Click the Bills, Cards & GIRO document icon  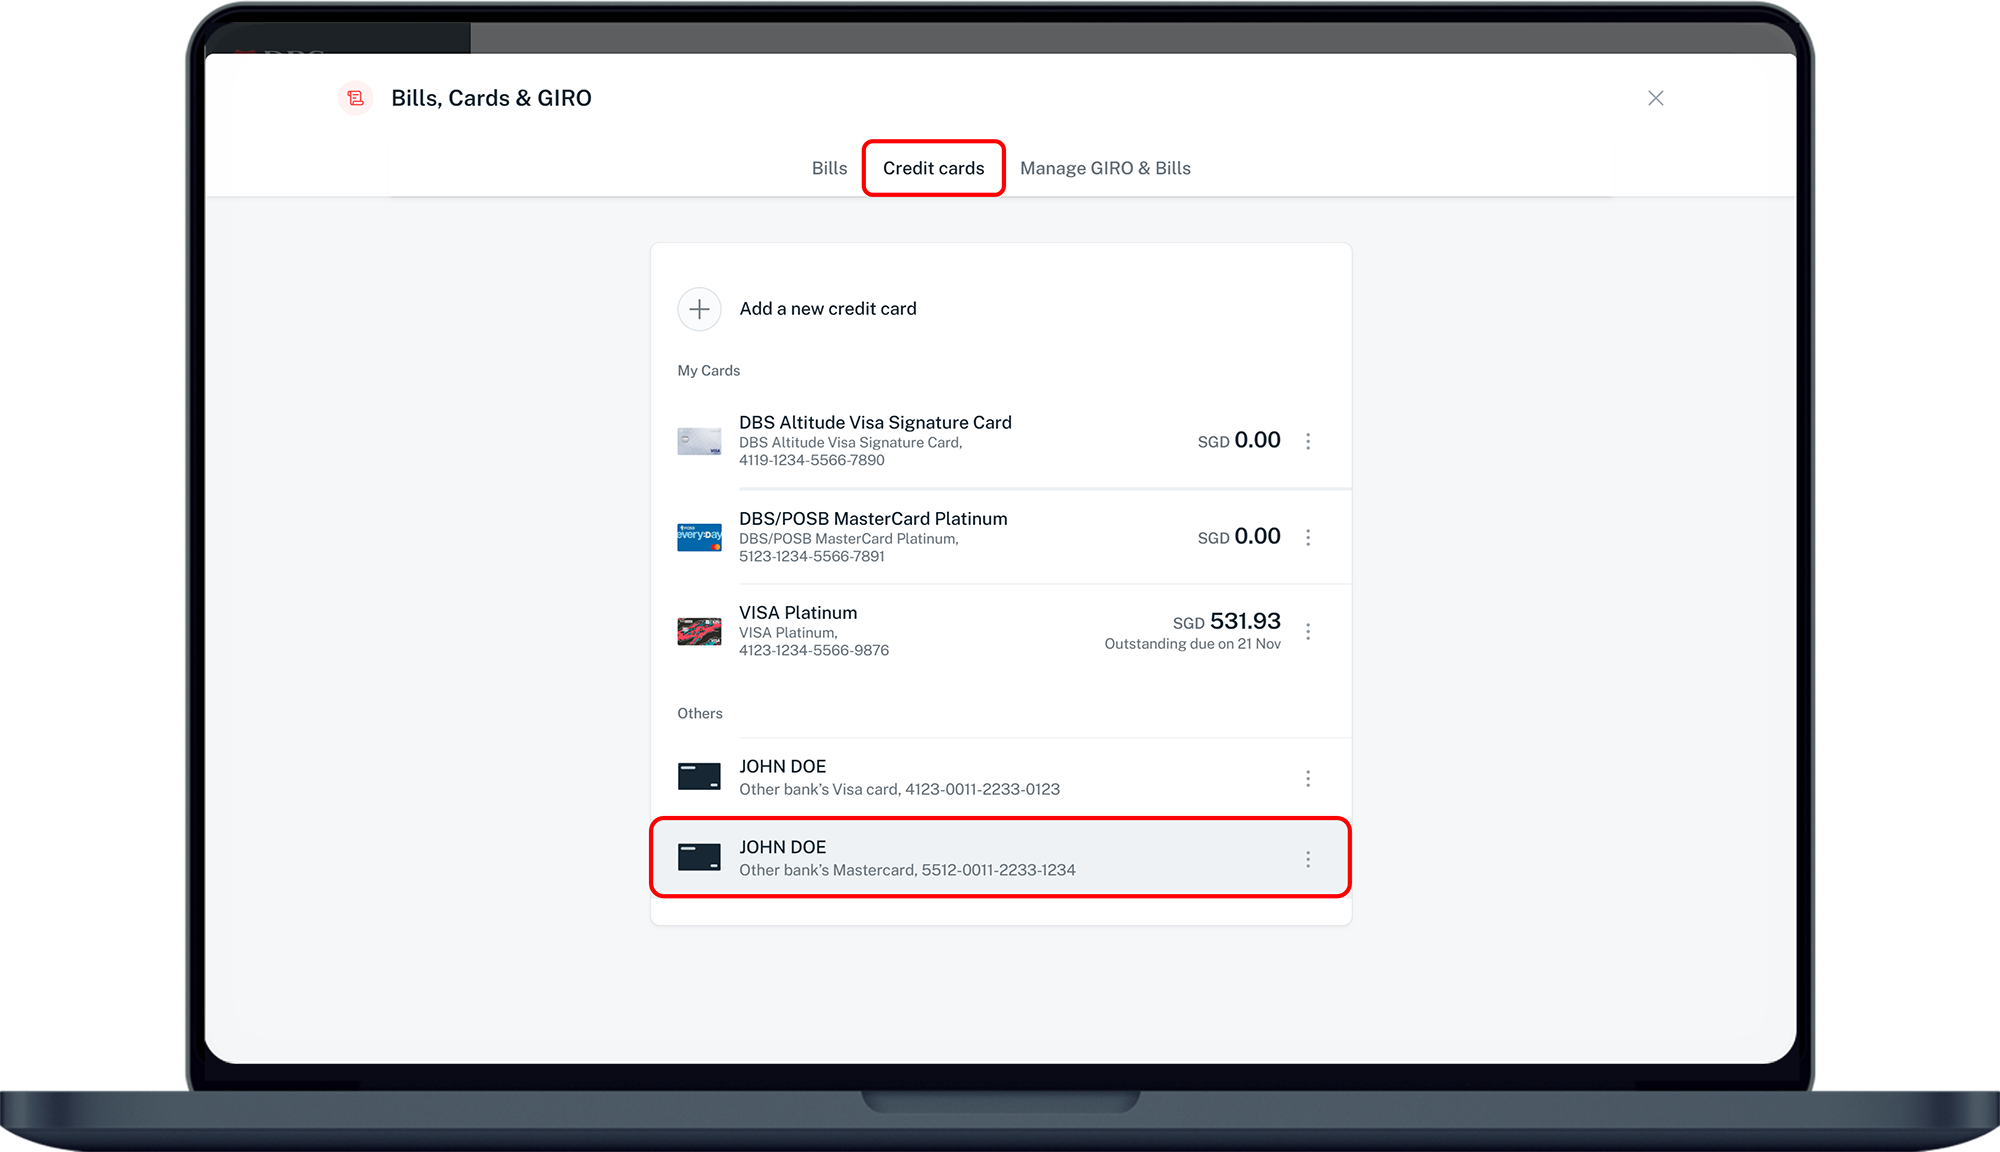tap(355, 98)
